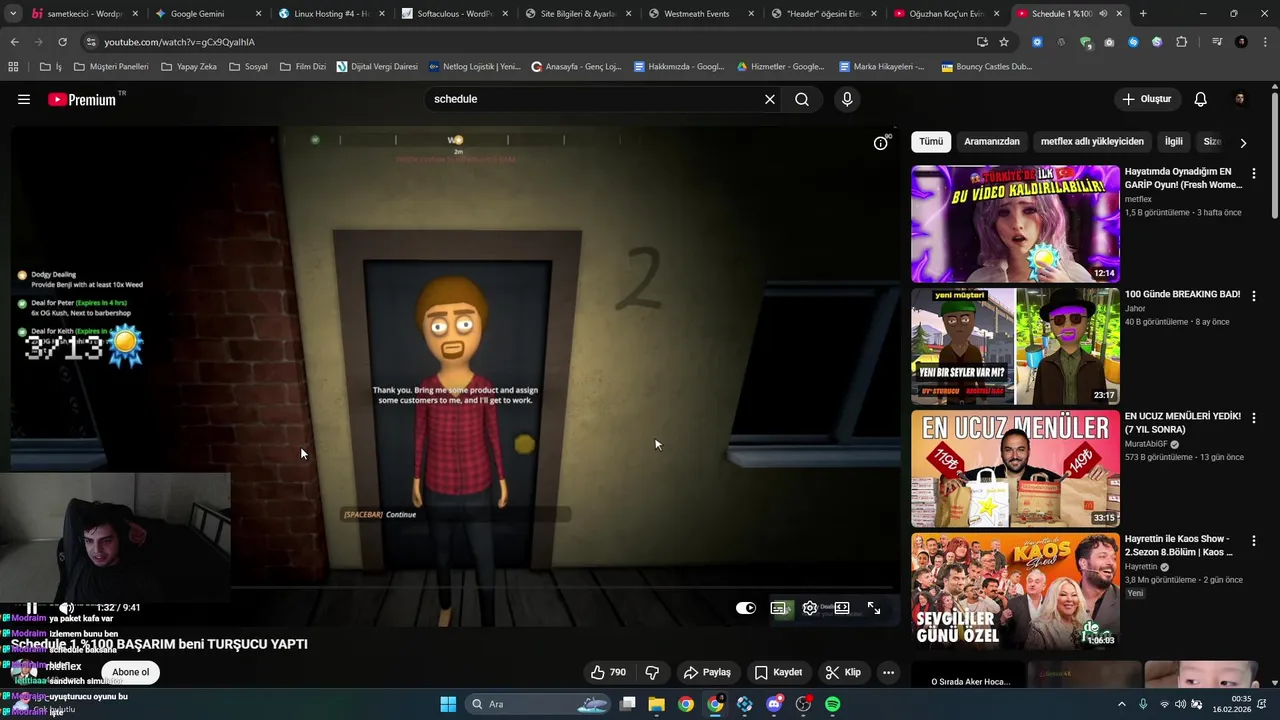This screenshot has height=720, width=1280.
Task: Seek using the video progress bar
Action: [x=452, y=589]
